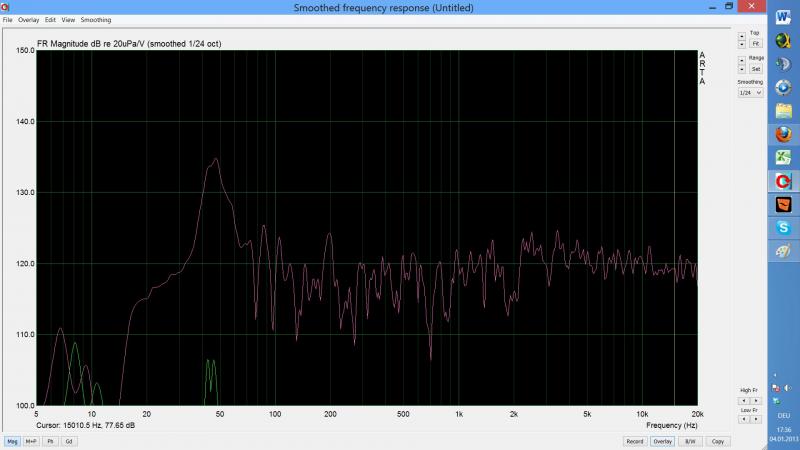Open the Smoothing 1/24 dropdown
The height and width of the screenshot is (450, 800).
pyautogui.click(x=750, y=92)
